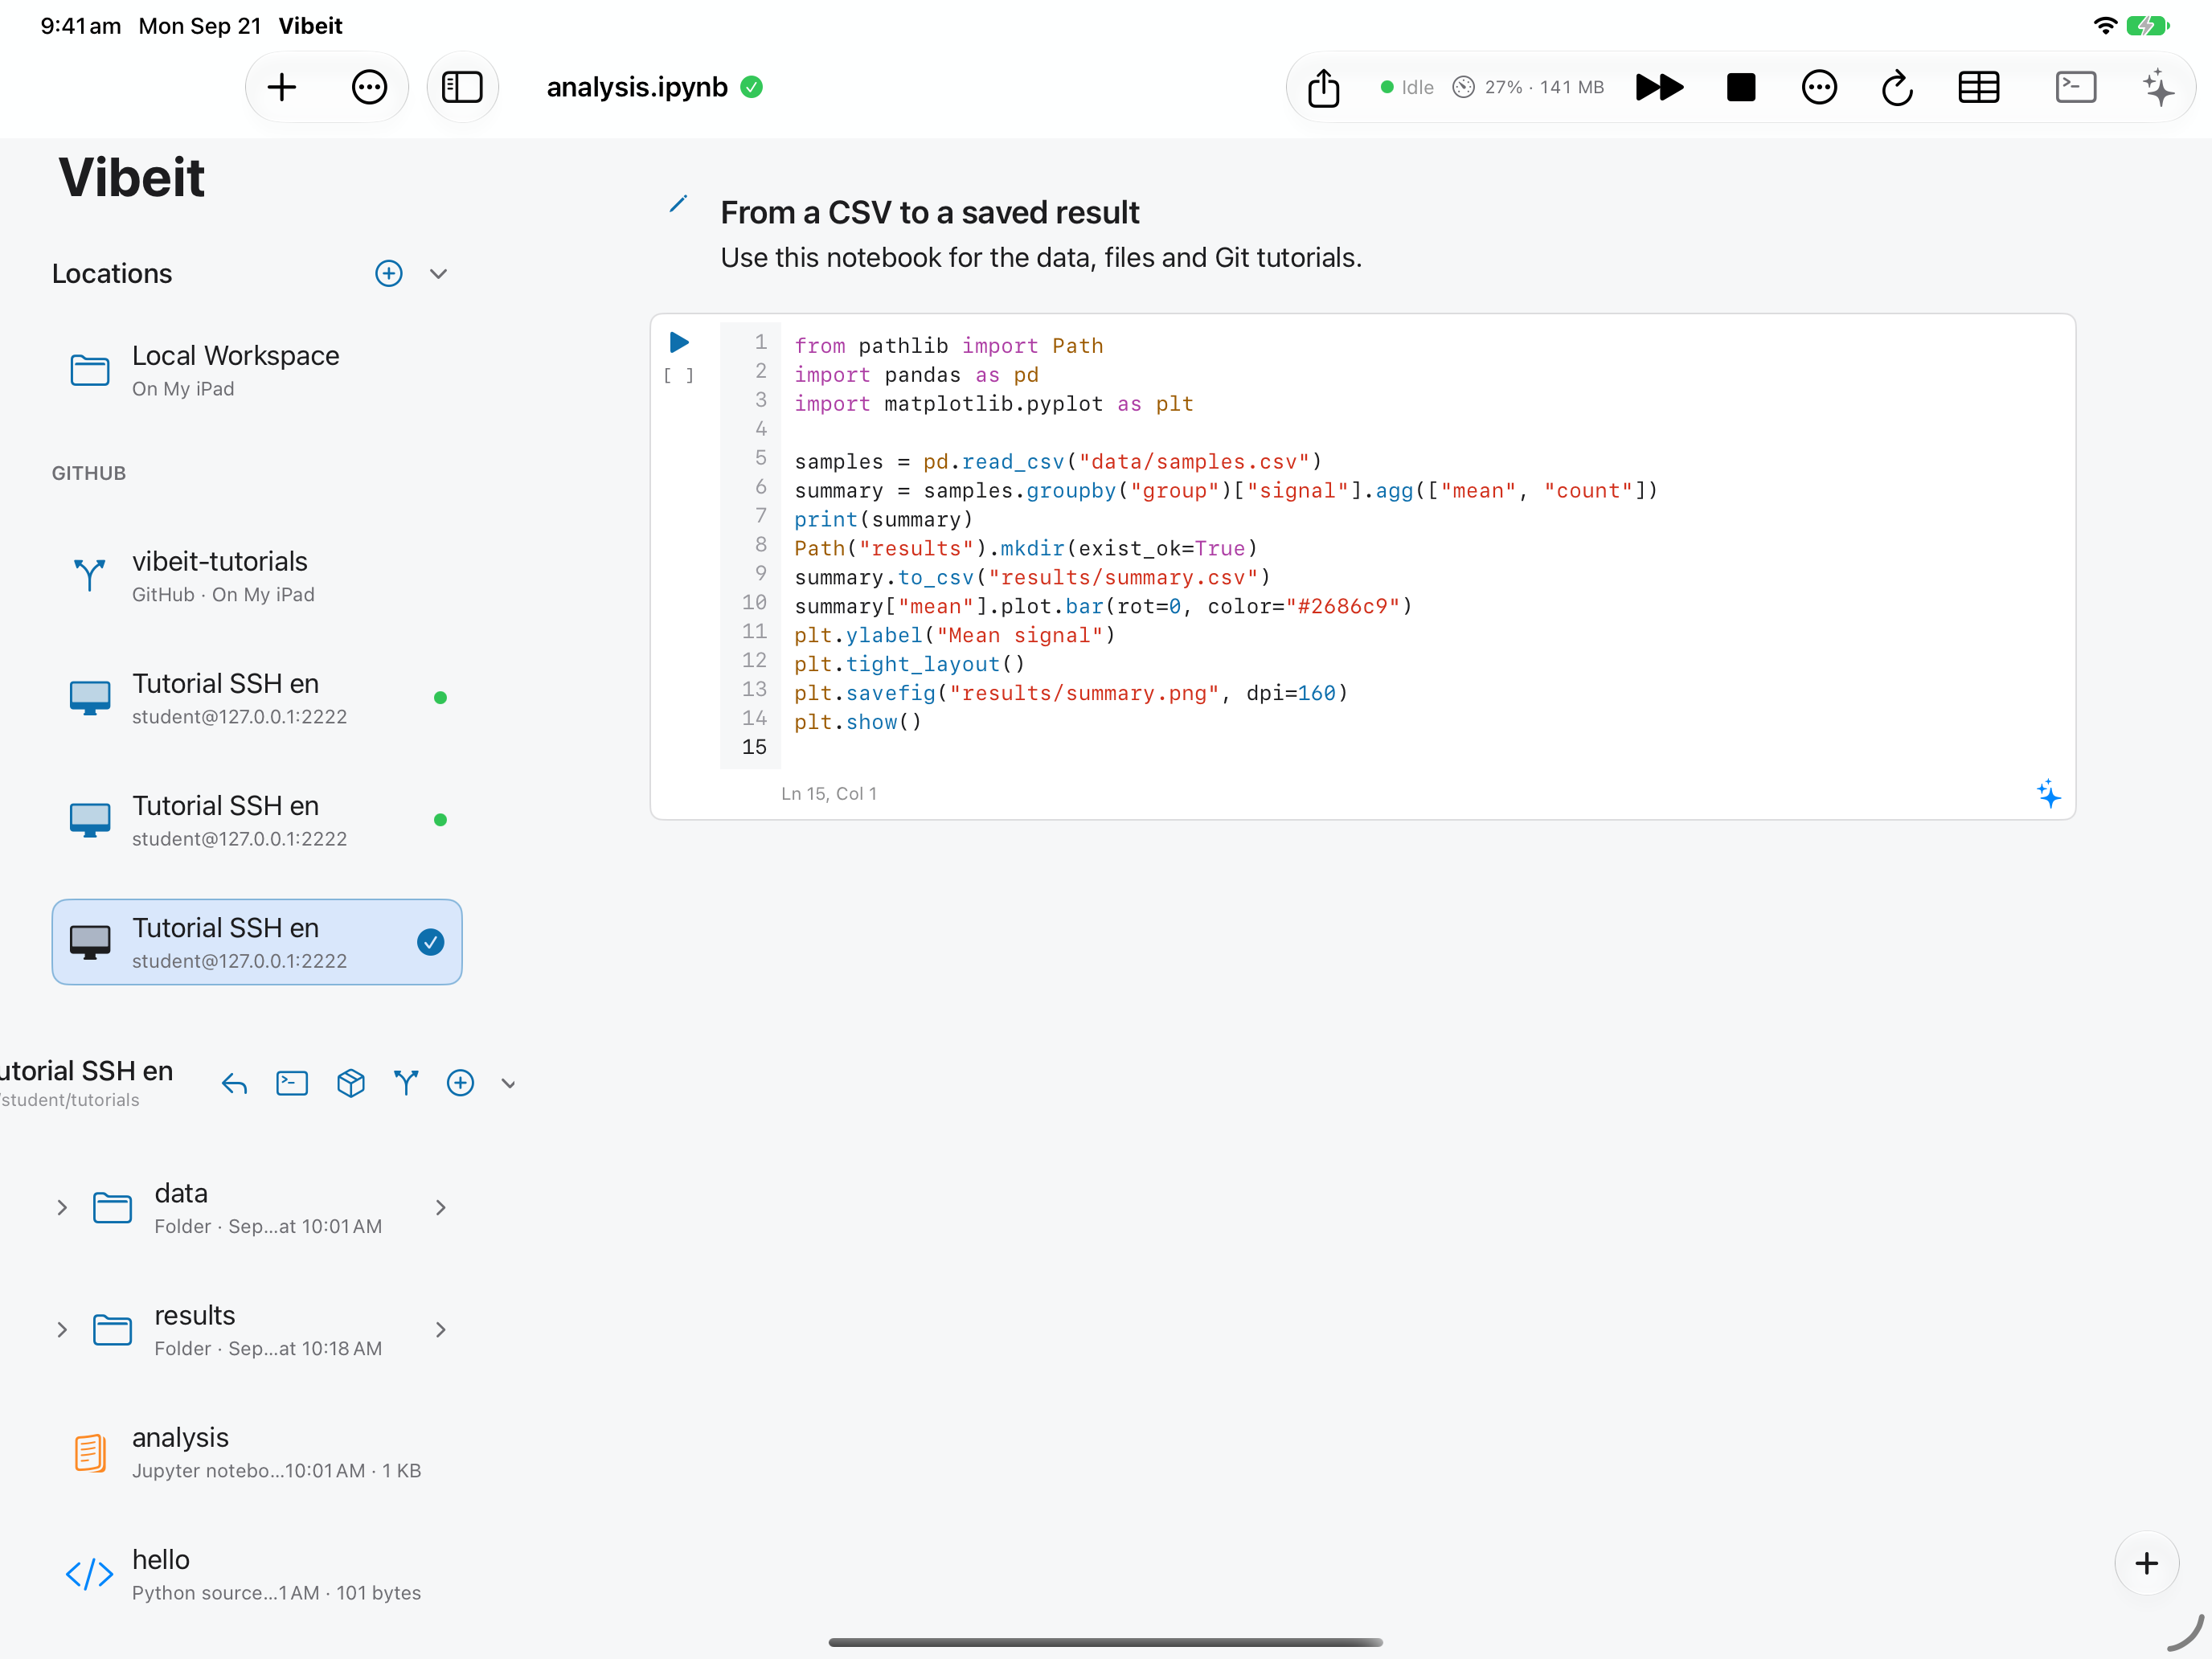
Task: Tap the Wi-Fi icon in status bar
Action: (x=2104, y=26)
